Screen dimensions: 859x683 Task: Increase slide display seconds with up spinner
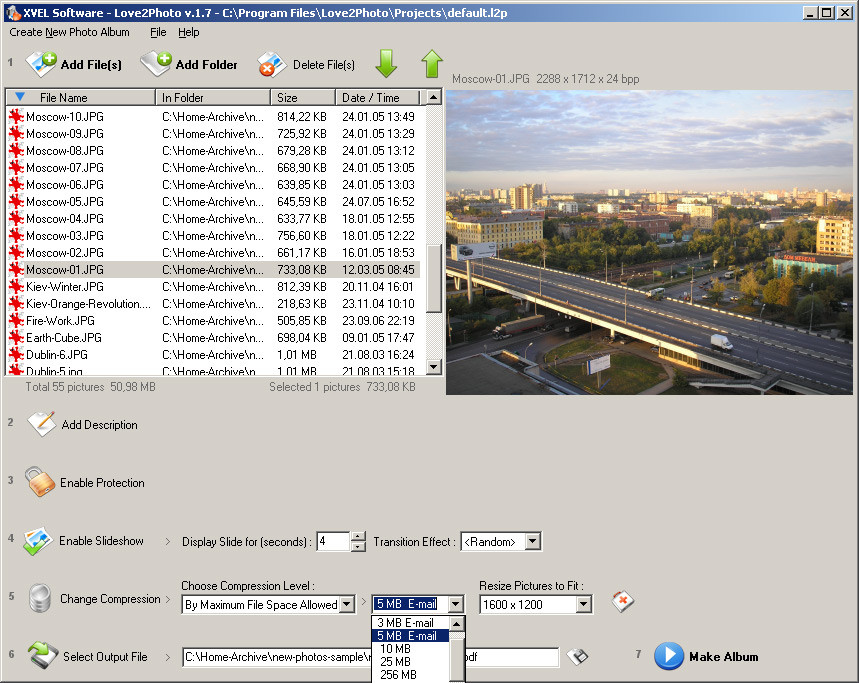pyautogui.click(x=358, y=536)
